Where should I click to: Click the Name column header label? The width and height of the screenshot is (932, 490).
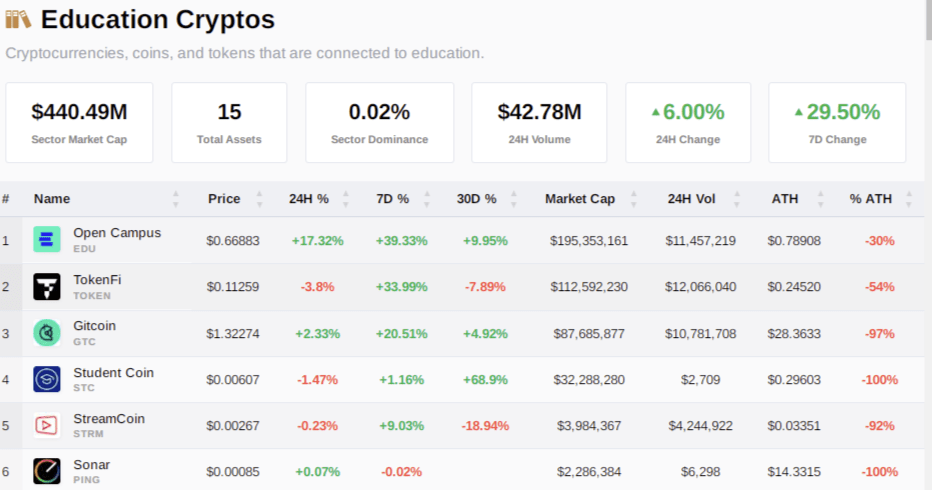52,199
